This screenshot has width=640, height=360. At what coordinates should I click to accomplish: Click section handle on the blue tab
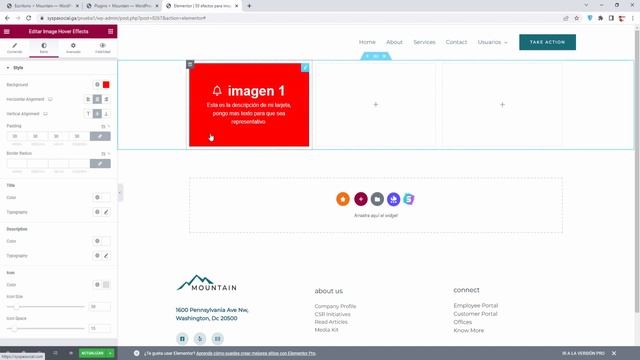(376, 56)
